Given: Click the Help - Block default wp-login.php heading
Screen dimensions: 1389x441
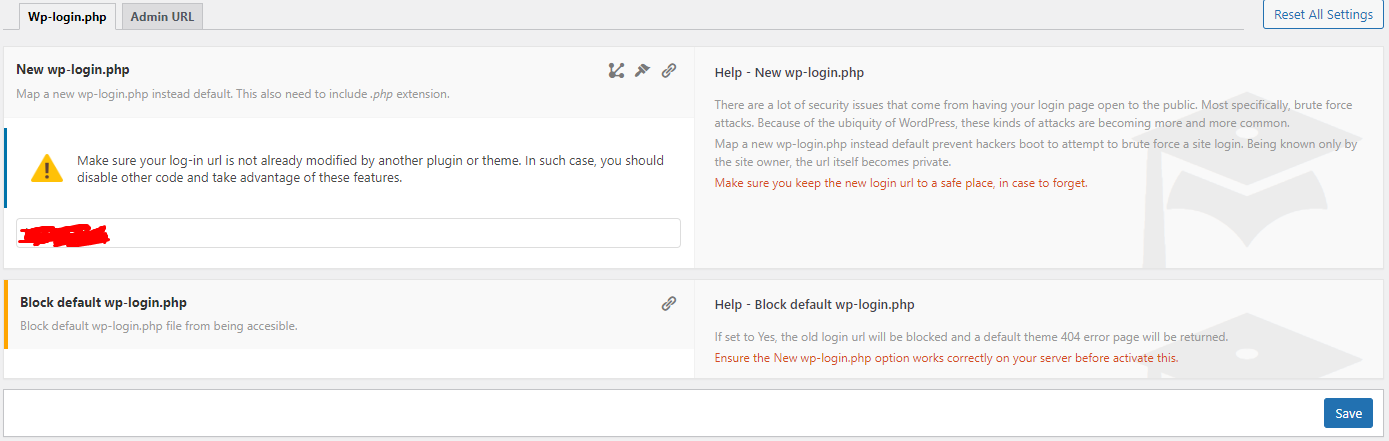Looking at the screenshot, I should (x=814, y=304).
